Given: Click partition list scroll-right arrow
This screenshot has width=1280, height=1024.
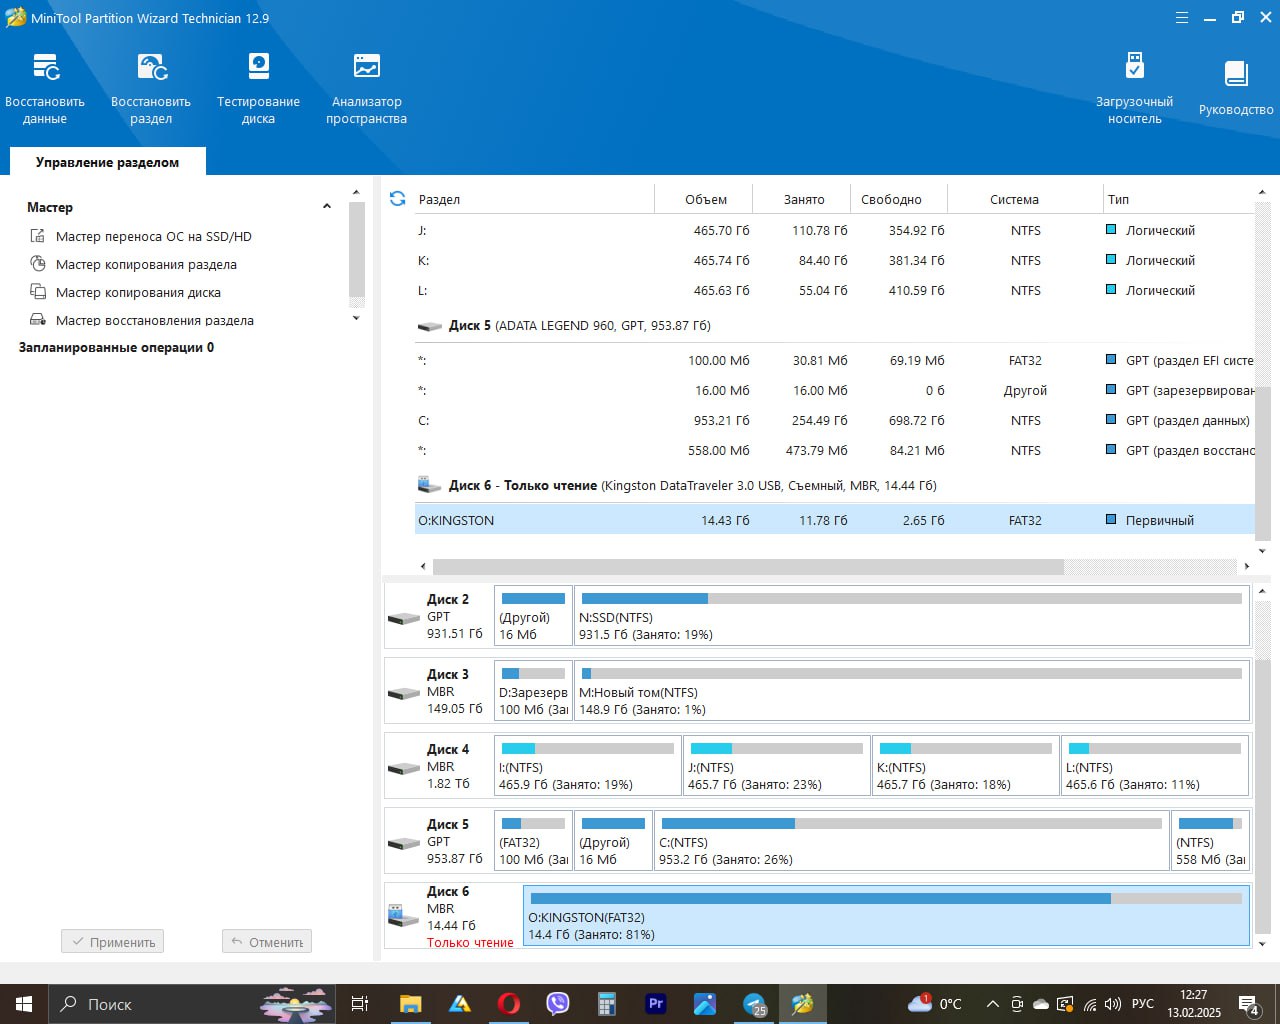Looking at the screenshot, I should pyautogui.click(x=1246, y=566).
